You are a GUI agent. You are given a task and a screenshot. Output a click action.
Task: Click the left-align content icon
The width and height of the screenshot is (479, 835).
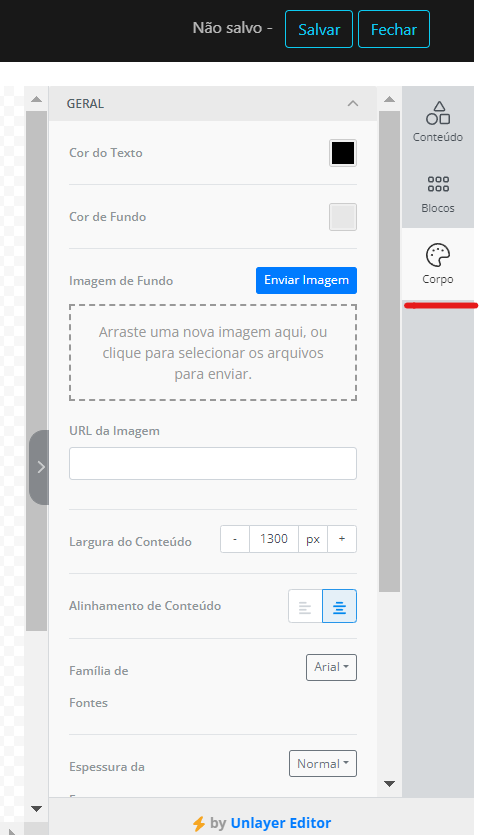305,607
